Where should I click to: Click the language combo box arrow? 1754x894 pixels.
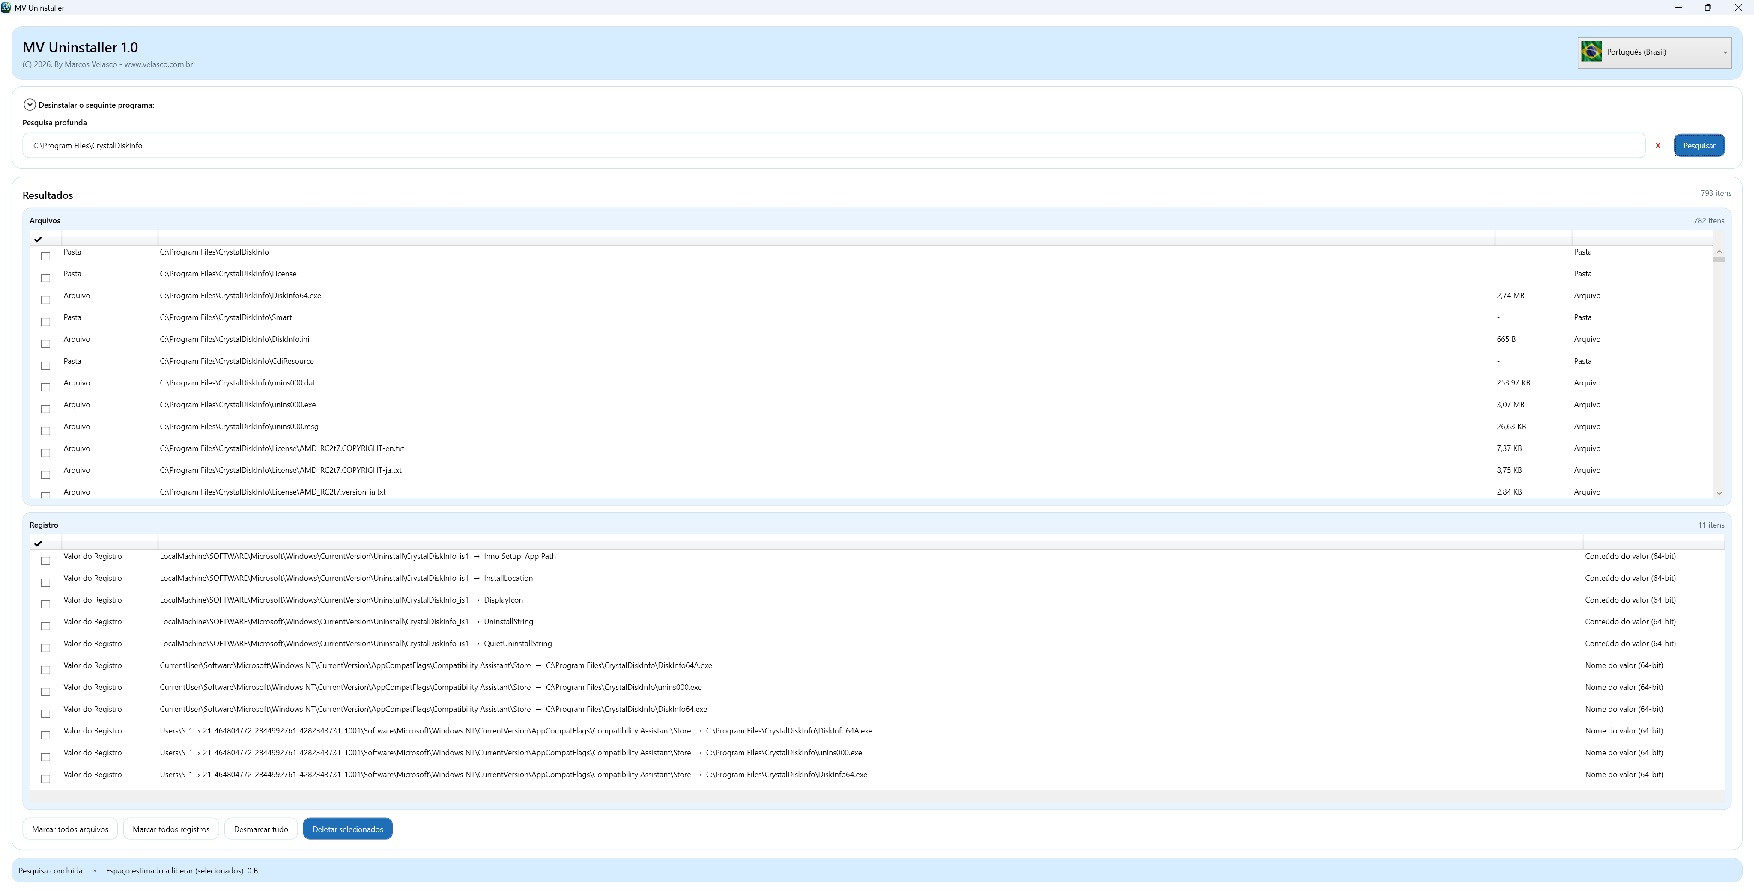coord(1725,52)
